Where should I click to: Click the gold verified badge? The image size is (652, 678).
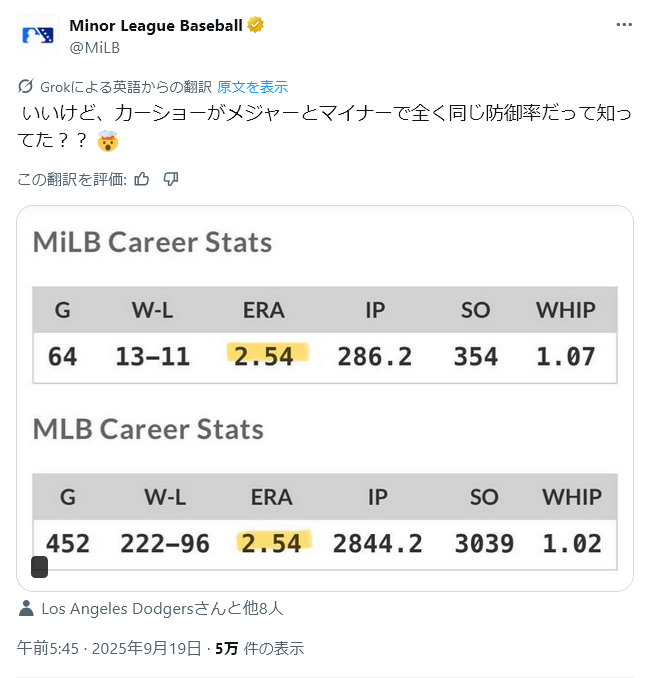pyautogui.click(x=255, y=25)
